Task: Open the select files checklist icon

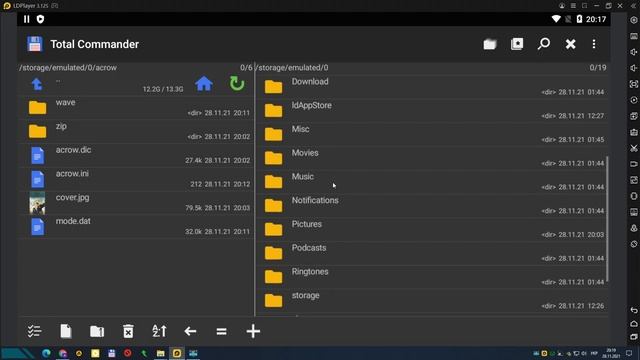Action: (34, 331)
